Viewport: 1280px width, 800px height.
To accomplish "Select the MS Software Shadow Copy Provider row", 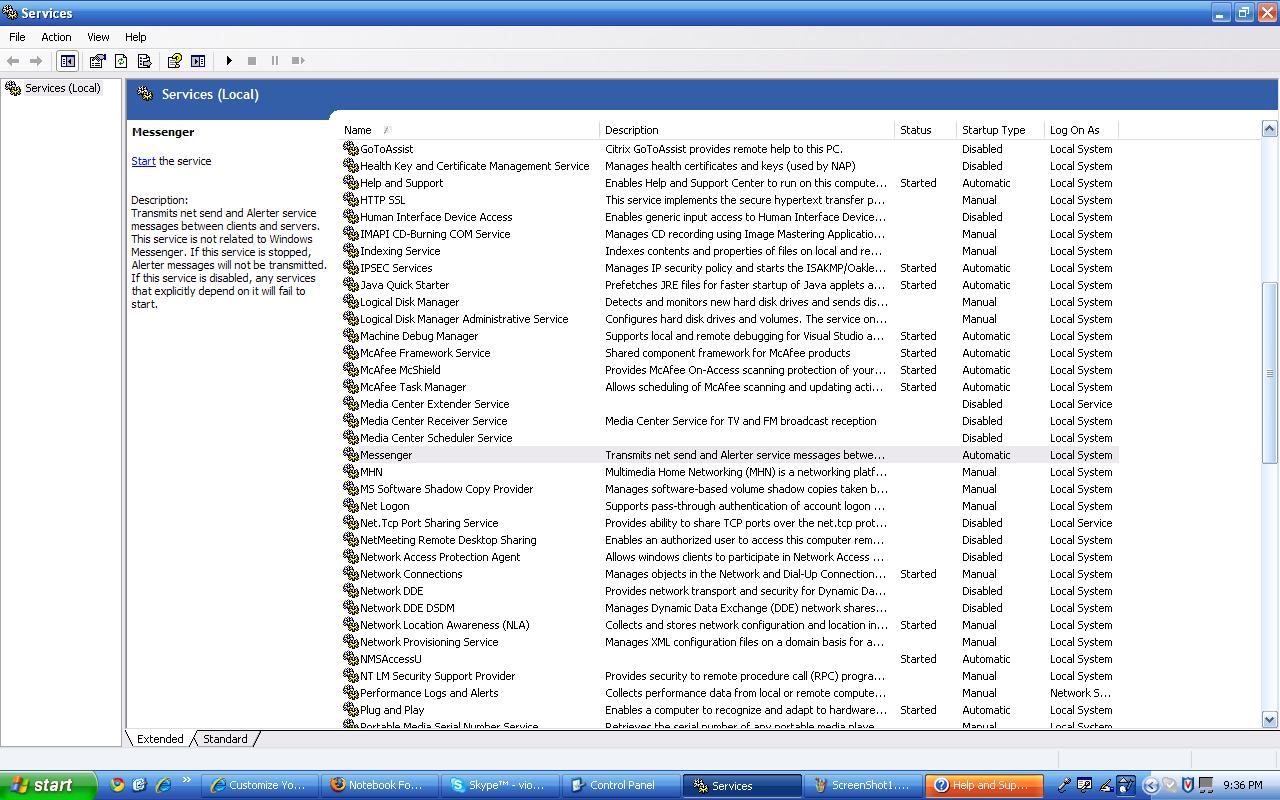I will coord(729,488).
